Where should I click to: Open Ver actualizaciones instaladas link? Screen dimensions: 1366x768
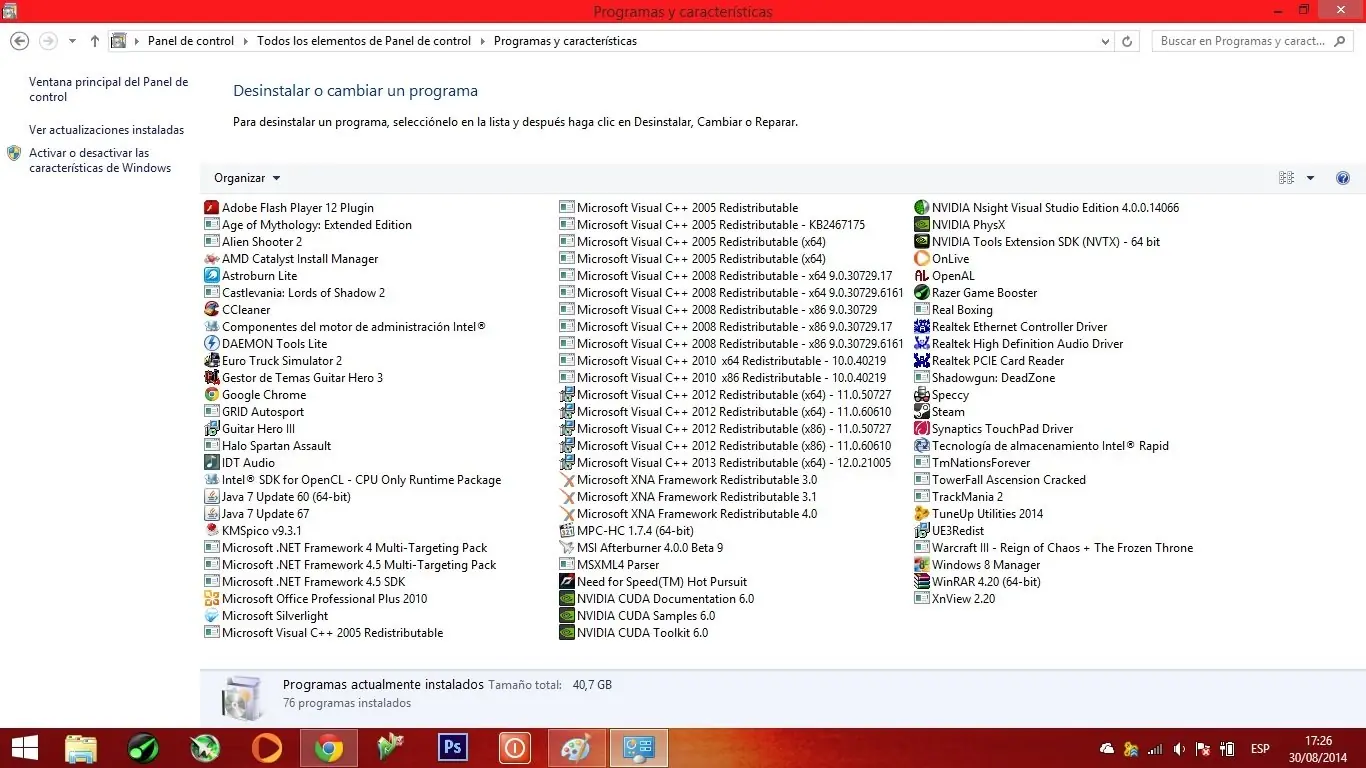coord(106,130)
